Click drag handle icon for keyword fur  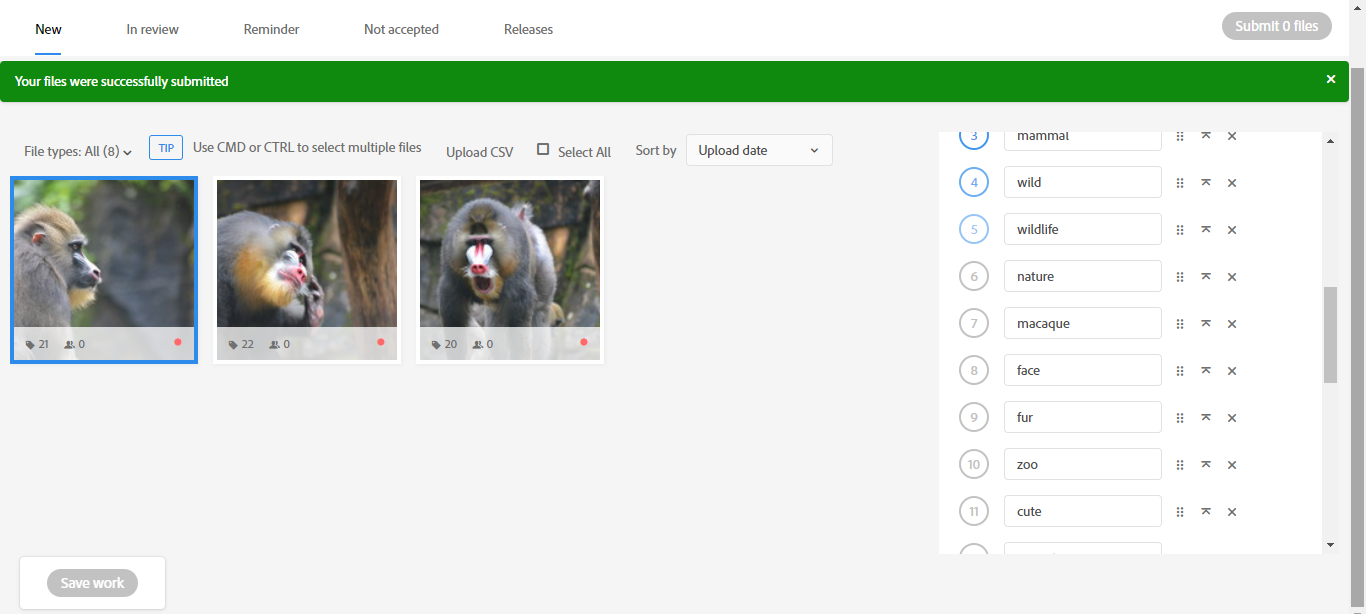(x=1180, y=418)
